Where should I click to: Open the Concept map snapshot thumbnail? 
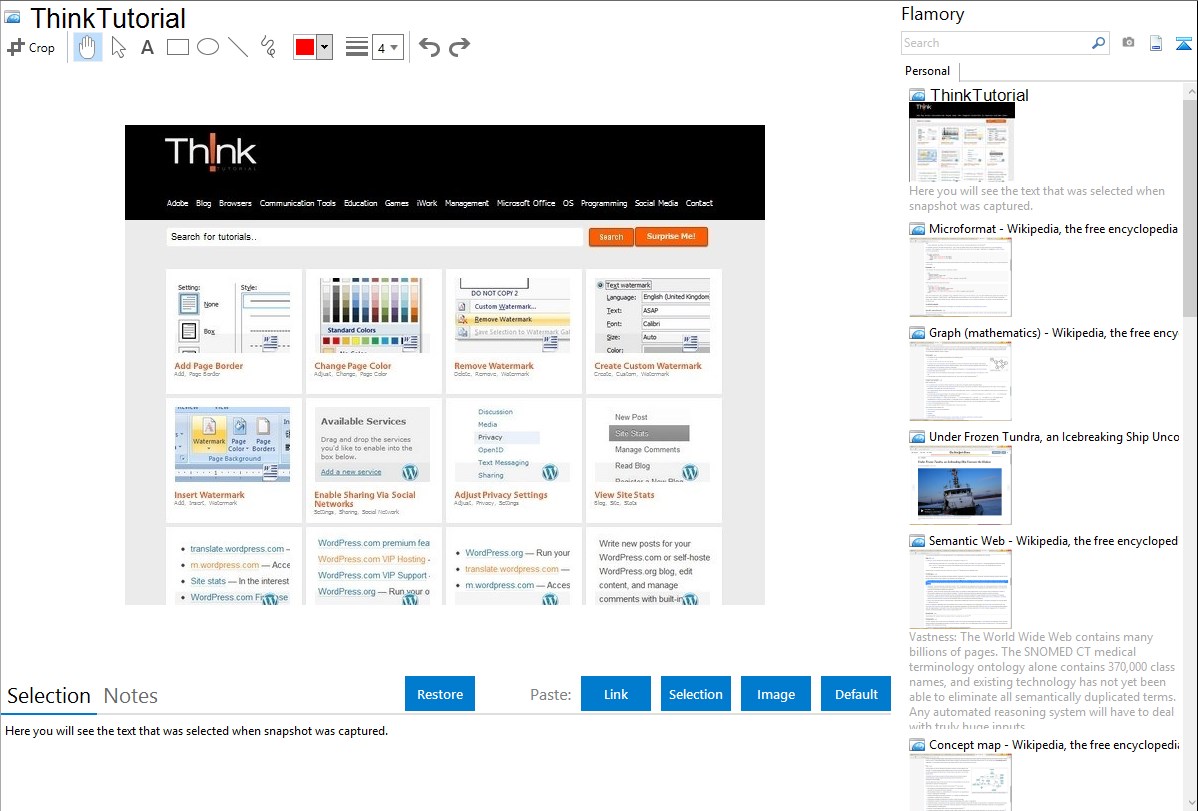click(960, 782)
